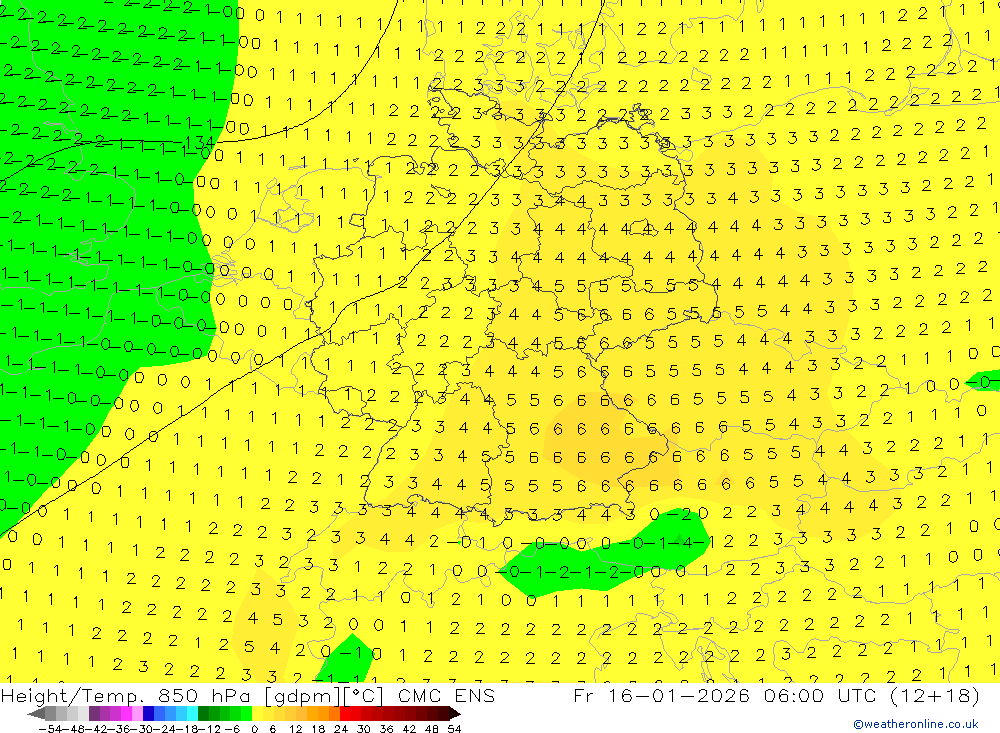This screenshot has height=733, width=1000.
Task: Click the cyan swatch in the temperature legend
Action: click(192, 713)
